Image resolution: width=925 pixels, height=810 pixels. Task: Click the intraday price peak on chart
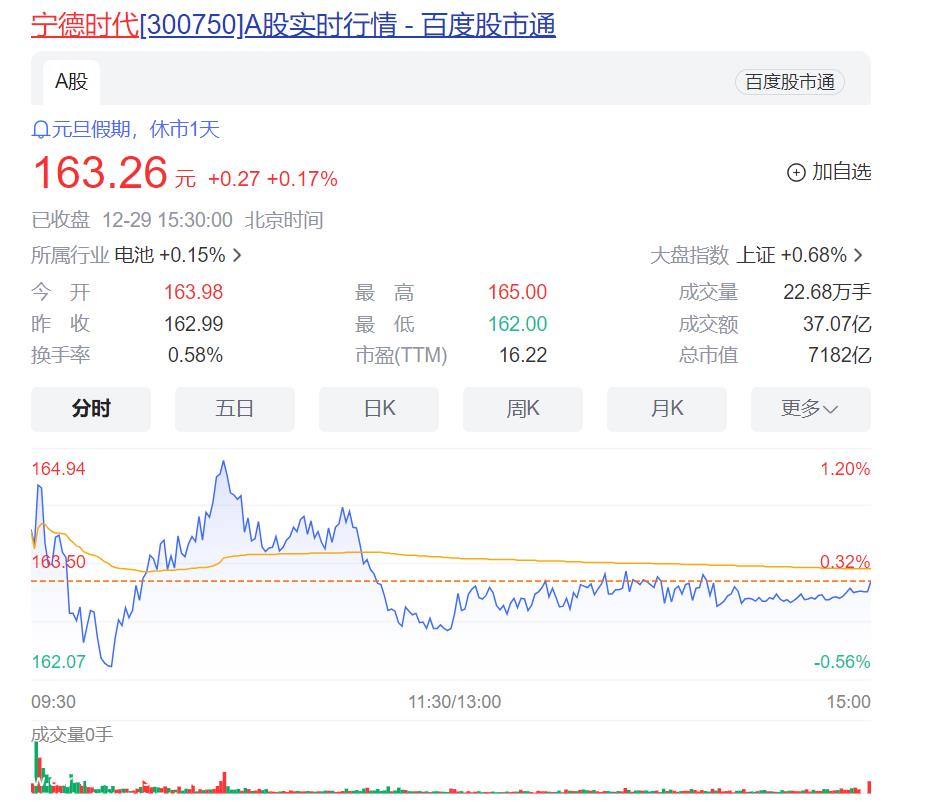coord(224,462)
